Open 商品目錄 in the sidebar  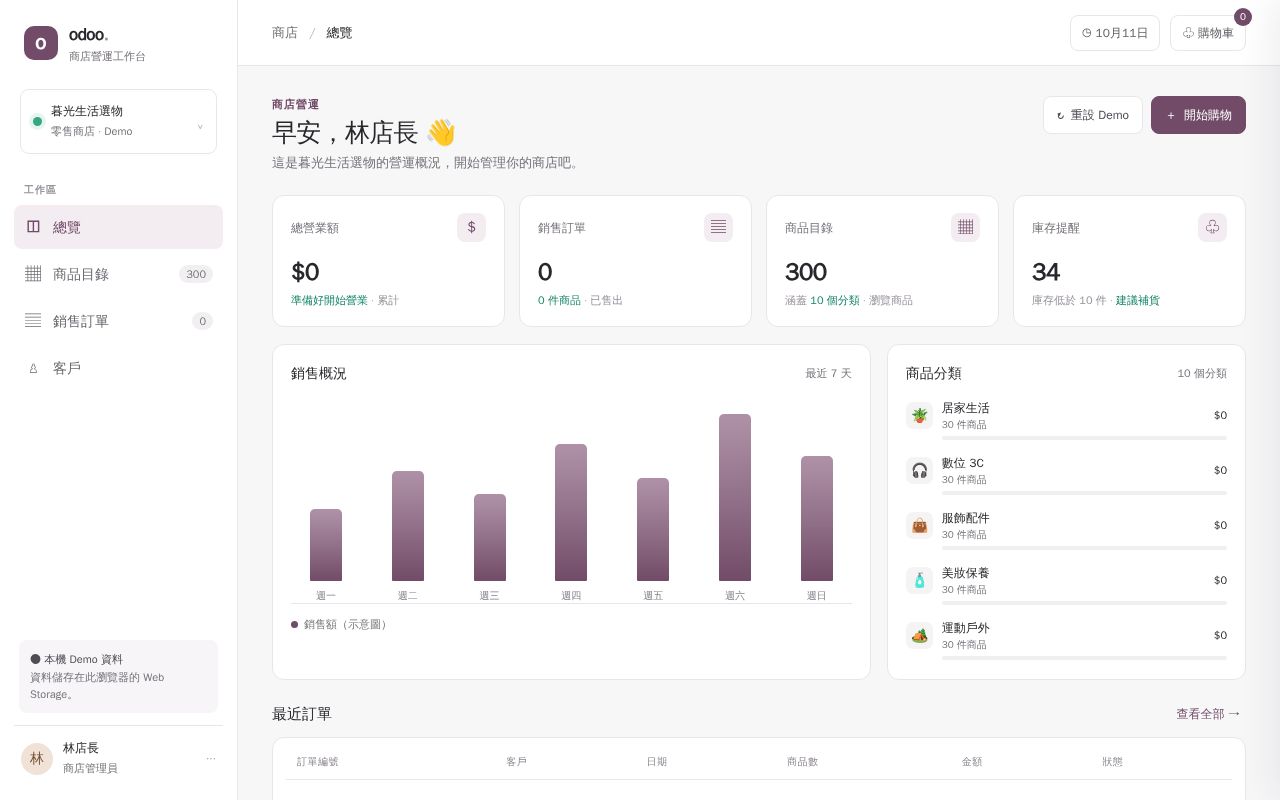click(x=118, y=274)
